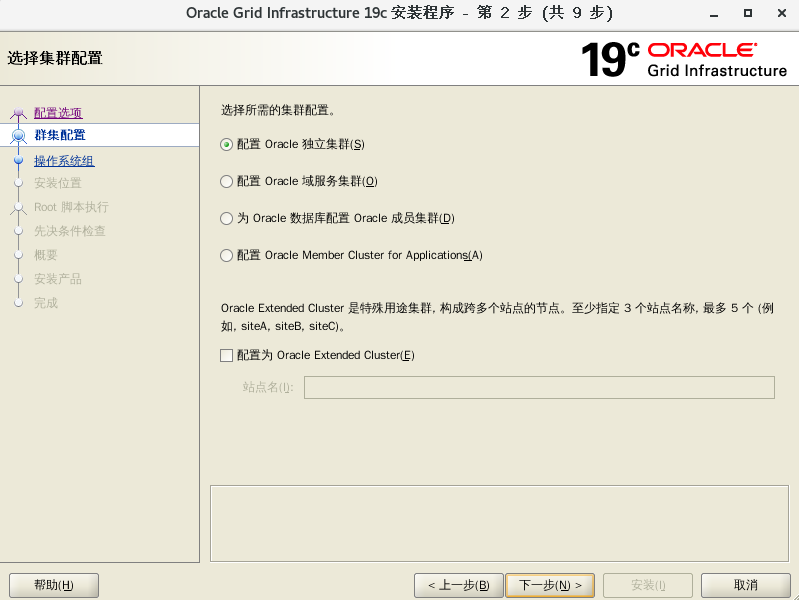The height and width of the screenshot is (600, 799).
Task: Click the 安装产品 step bullet icon
Action: pos(19,279)
